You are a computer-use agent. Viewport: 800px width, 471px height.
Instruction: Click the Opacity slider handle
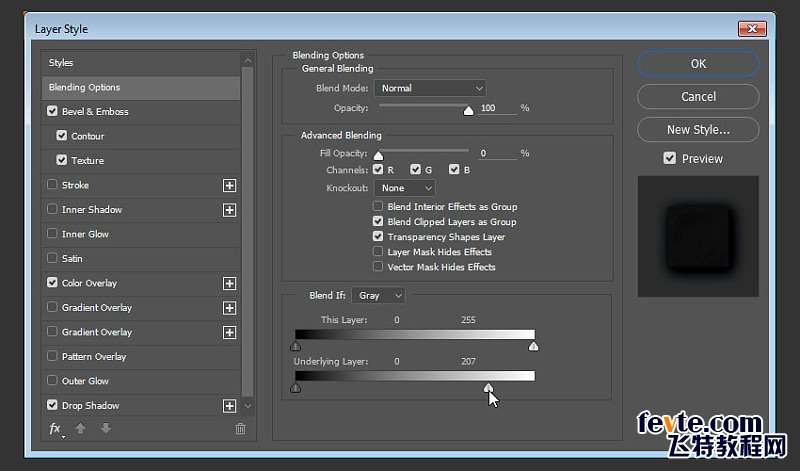pyautogui.click(x=468, y=111)
